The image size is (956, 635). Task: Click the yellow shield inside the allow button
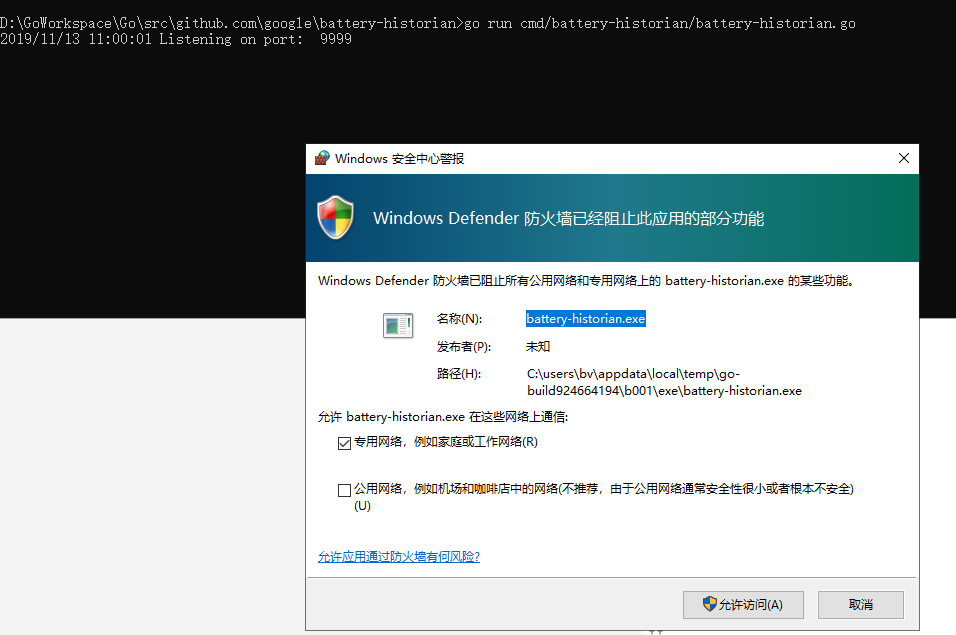(709, 604)
